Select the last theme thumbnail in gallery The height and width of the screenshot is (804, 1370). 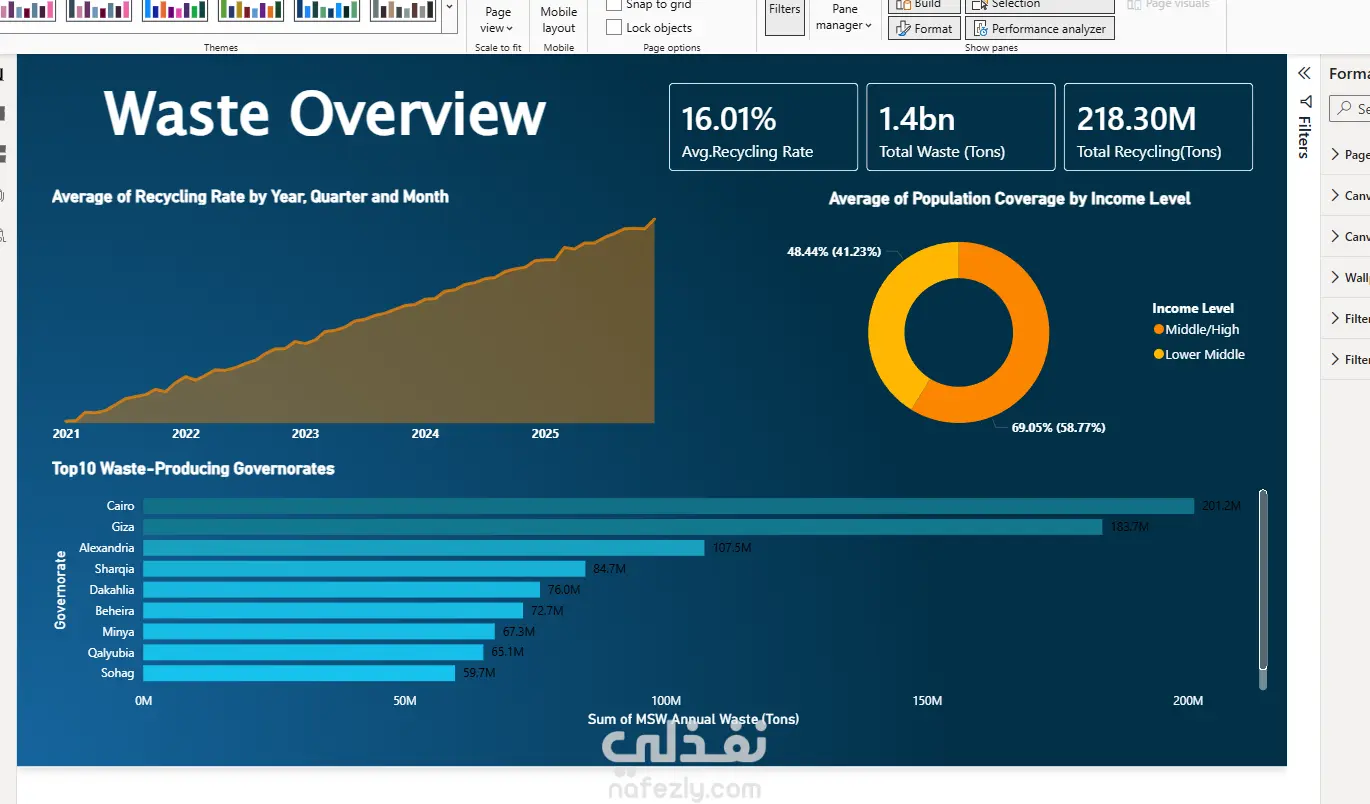click(x=402, y=10)
